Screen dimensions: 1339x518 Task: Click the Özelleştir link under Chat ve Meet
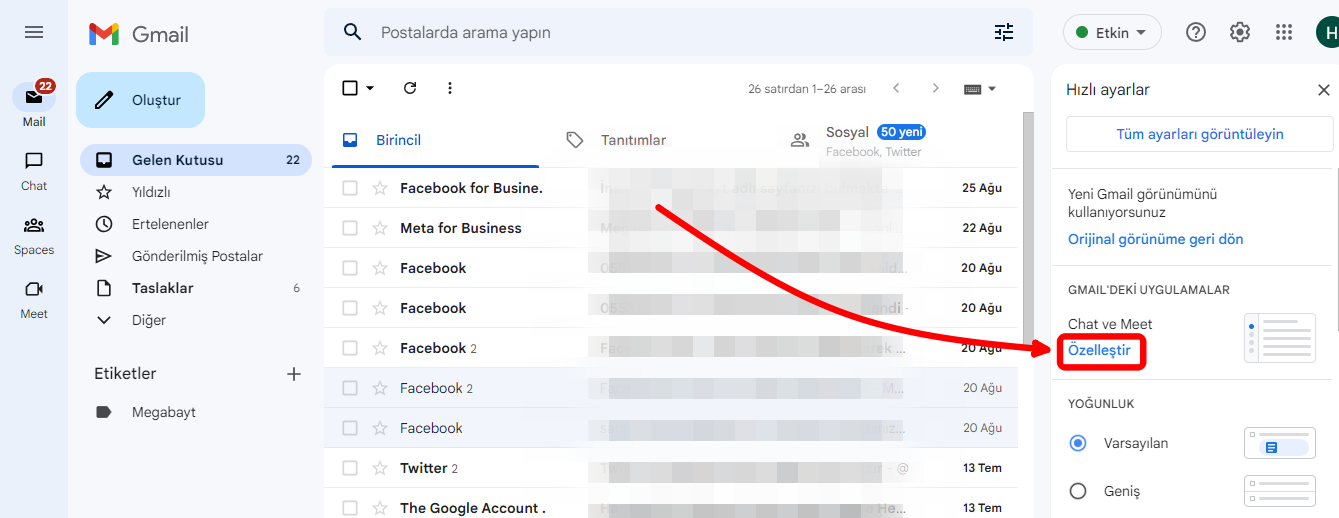(x=1099, y=351)
